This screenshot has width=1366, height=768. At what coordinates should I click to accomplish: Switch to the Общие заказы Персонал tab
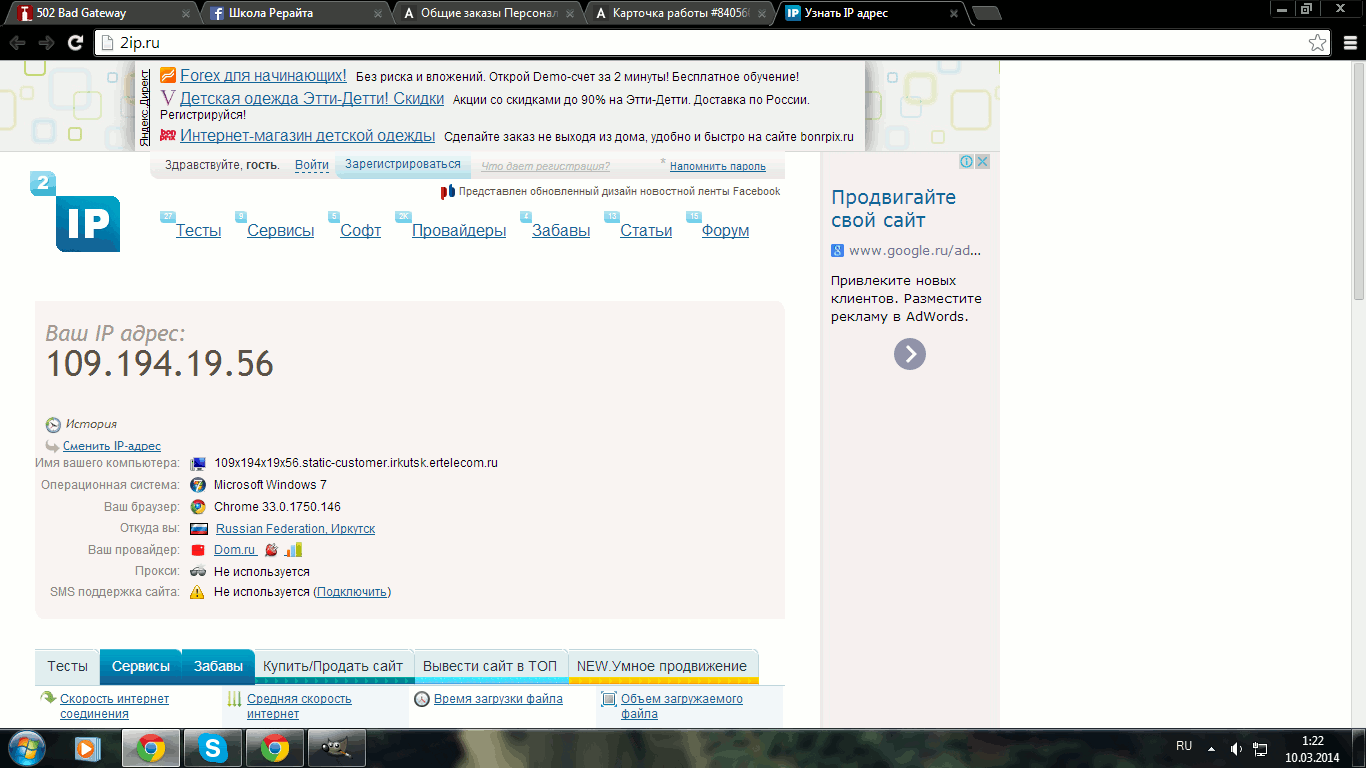488,13
